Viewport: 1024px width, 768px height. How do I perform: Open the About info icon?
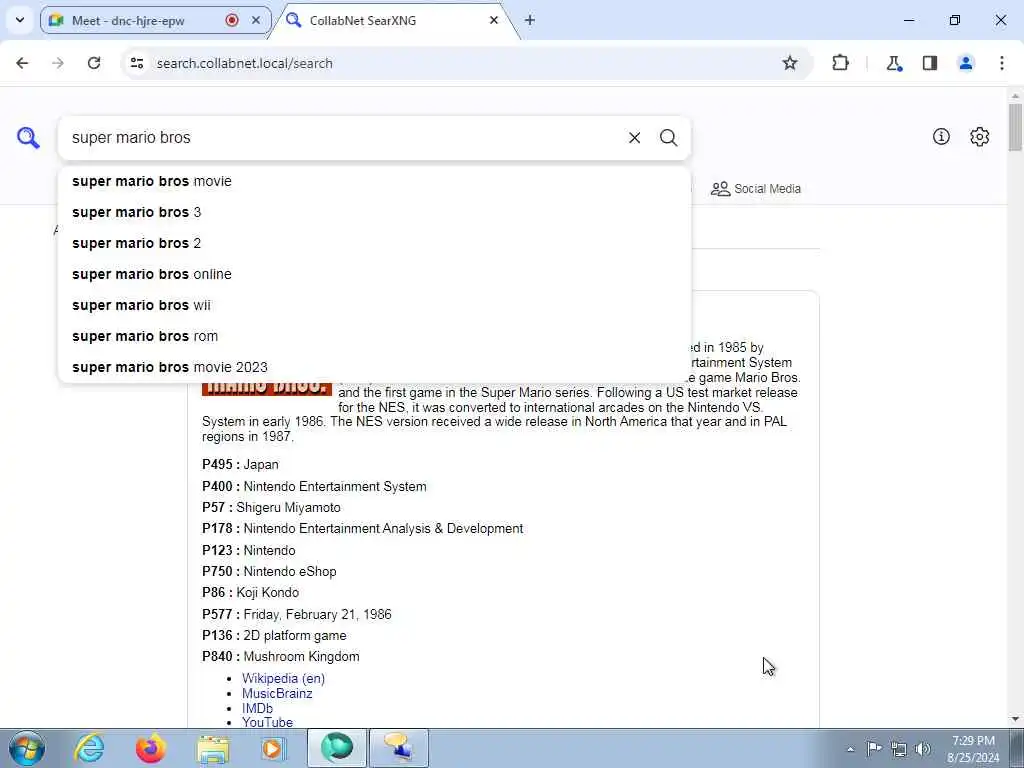[940, 136]
